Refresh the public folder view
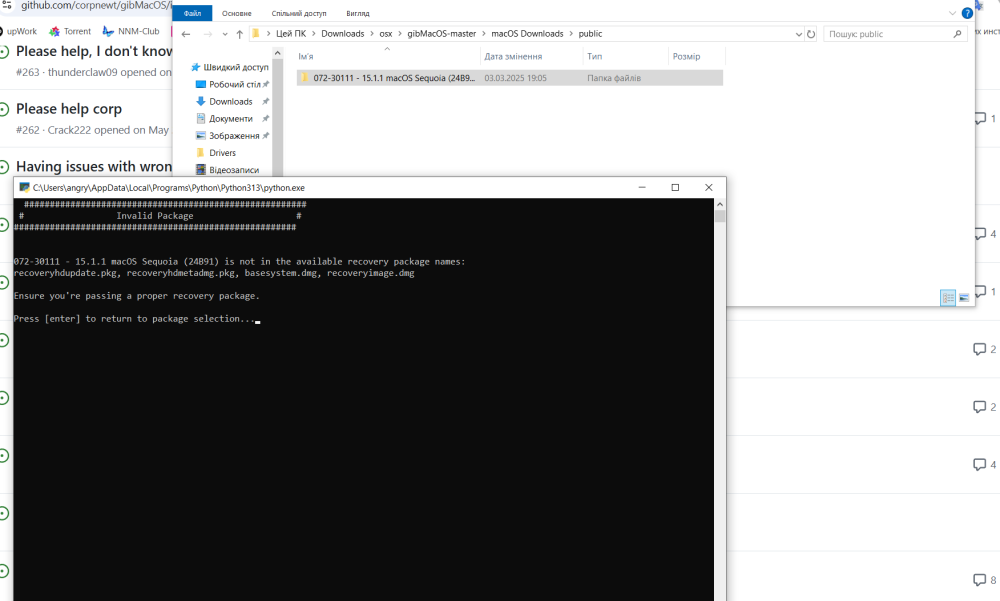This screenshot has width=1000, height=601. [x=811, y=34]
